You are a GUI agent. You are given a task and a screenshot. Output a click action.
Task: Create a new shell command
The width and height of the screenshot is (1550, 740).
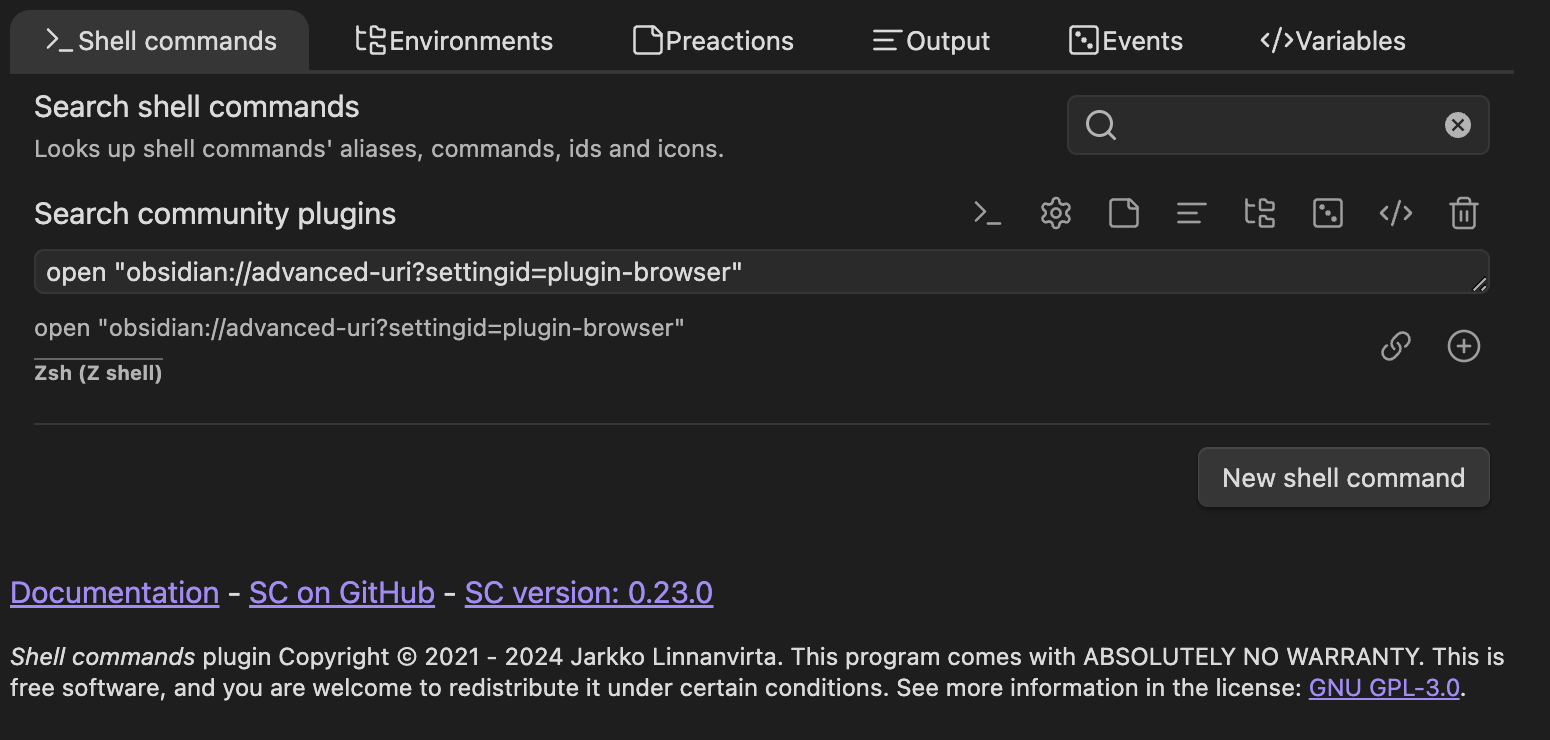1343,477
